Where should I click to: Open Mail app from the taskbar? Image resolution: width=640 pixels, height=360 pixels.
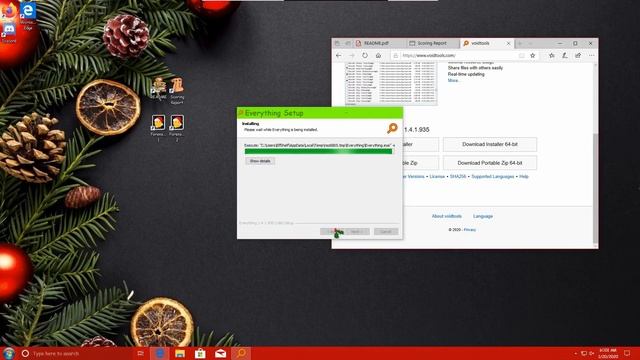[220, 353]
